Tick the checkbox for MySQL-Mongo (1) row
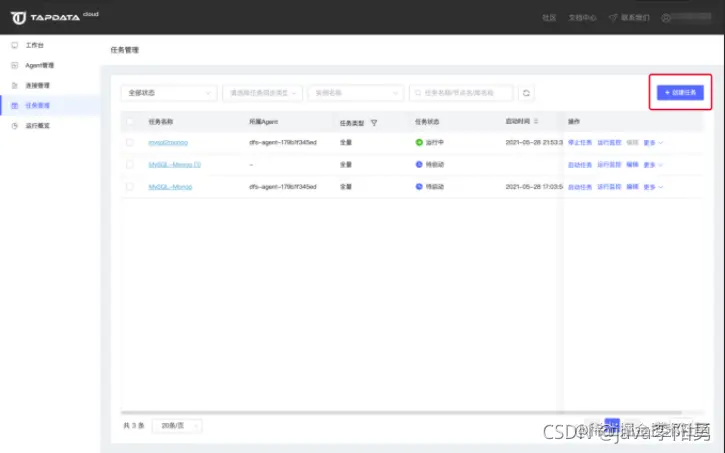The image size is (725, 453). coord(129,165)
